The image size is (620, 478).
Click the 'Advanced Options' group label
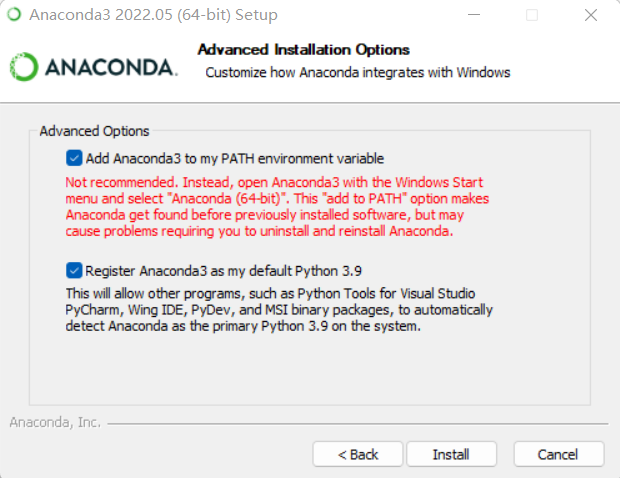[94, 131]
